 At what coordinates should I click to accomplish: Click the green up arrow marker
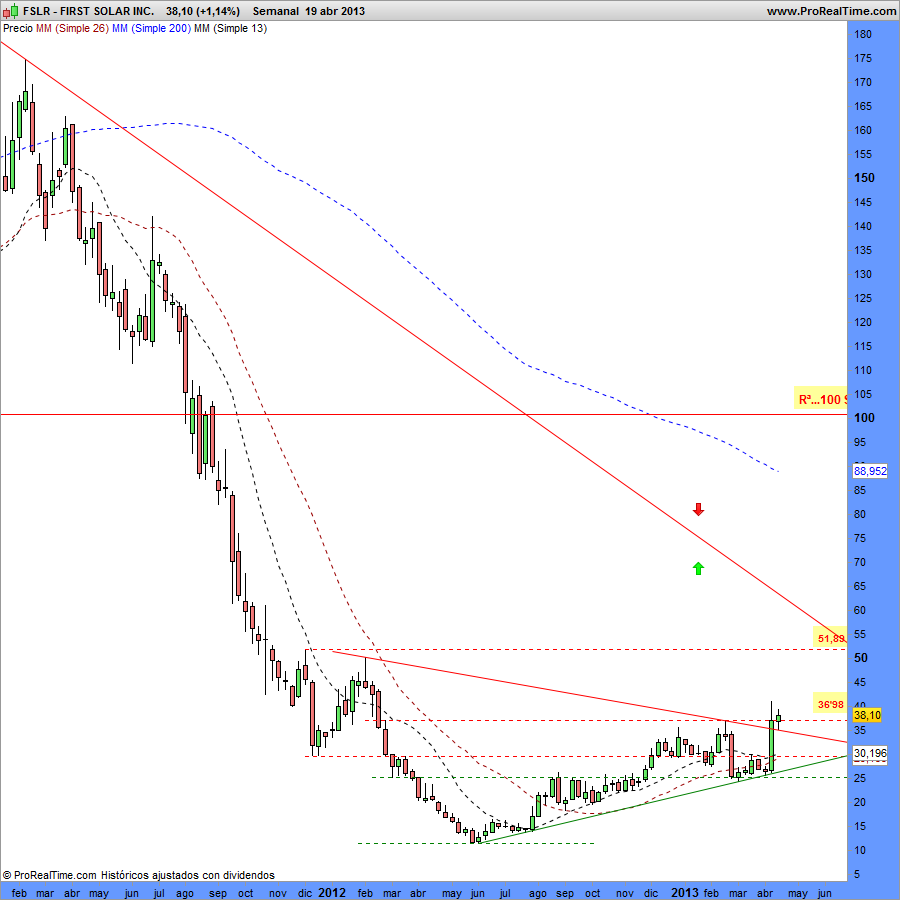tap(698, 568)
